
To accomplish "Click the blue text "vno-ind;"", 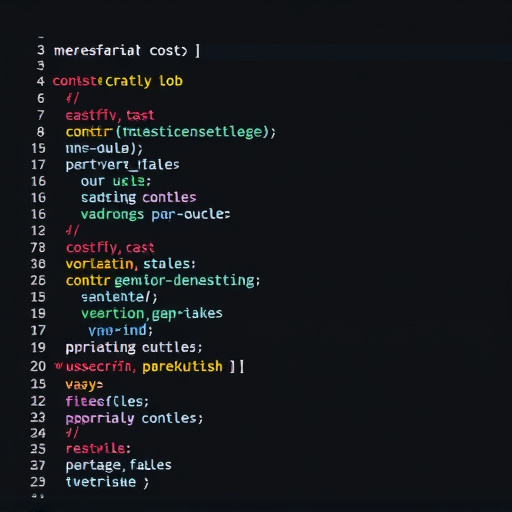I will click(x=121, y=330).
